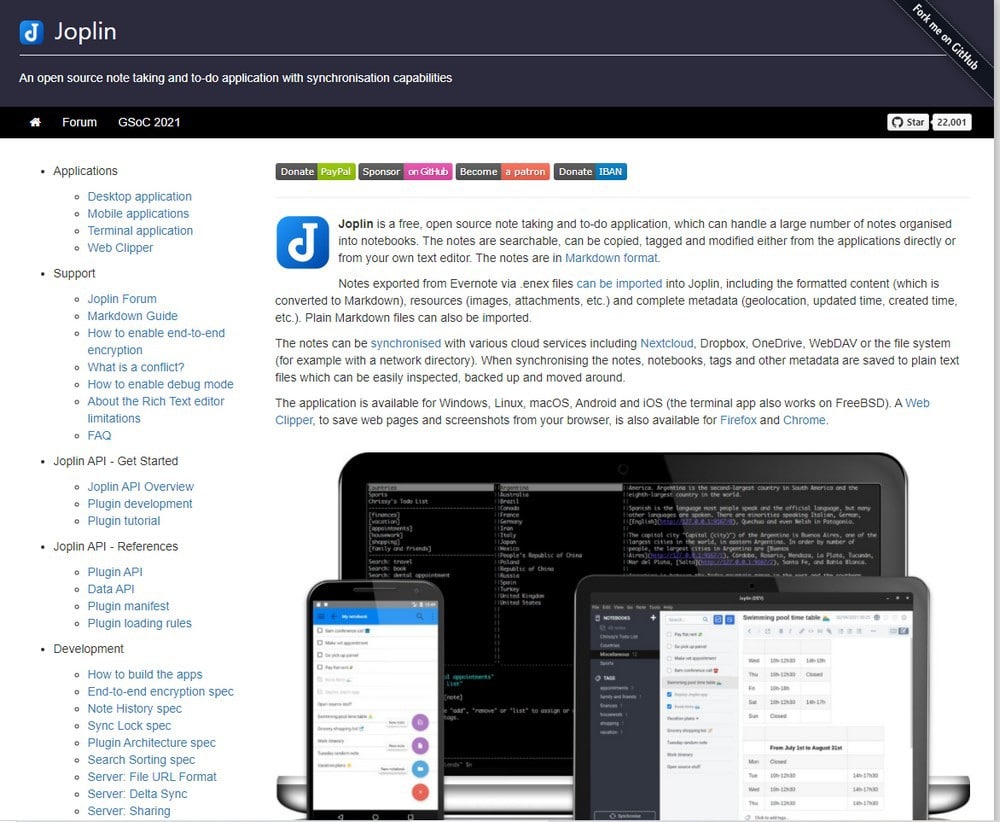The width and height of the screenshot is (1000, 822).
Task: Open the Web Clipper sidebar link
Action: tap(120, 248)
